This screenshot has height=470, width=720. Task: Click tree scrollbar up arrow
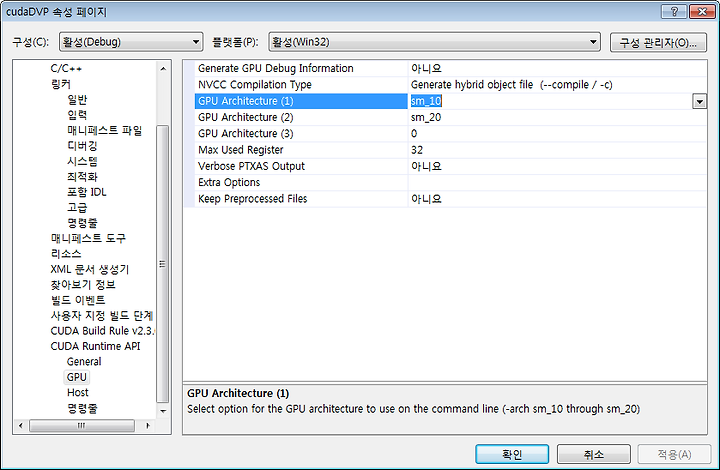[163, 69]
